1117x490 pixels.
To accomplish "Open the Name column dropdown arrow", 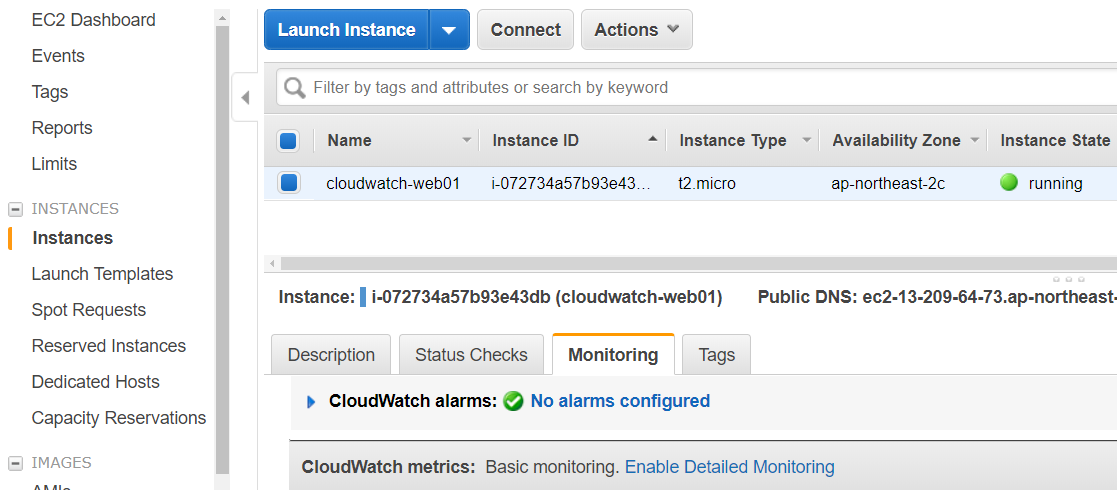I will point(467,140).
